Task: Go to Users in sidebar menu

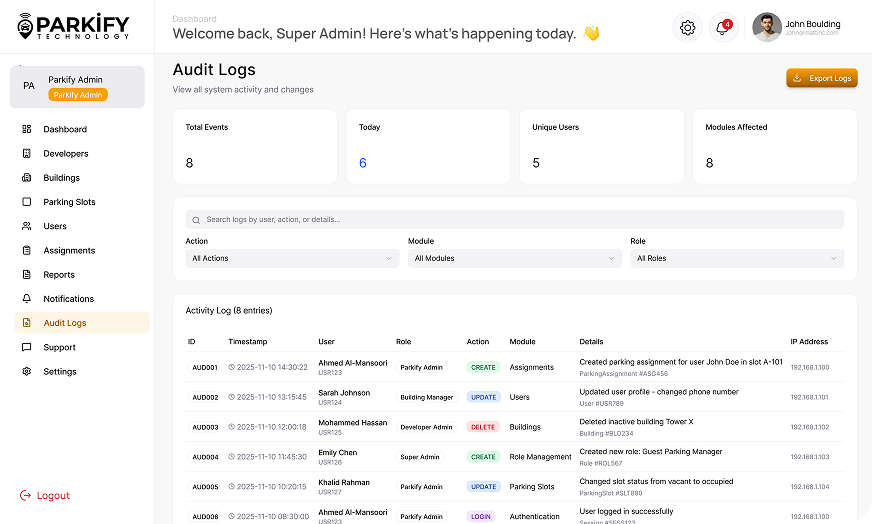Action: coord(55,226)
